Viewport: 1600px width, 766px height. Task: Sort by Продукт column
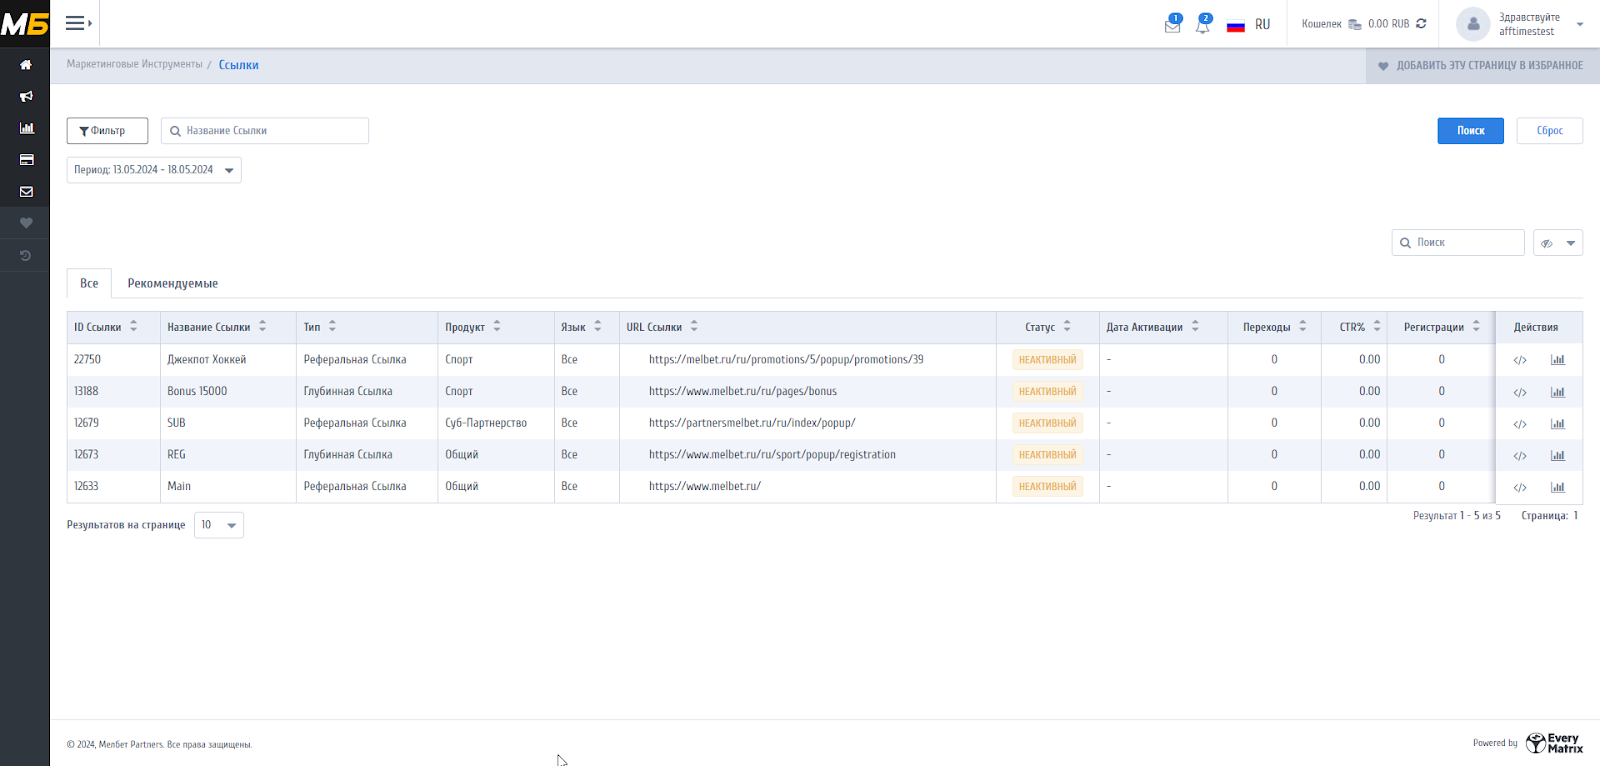496,327
